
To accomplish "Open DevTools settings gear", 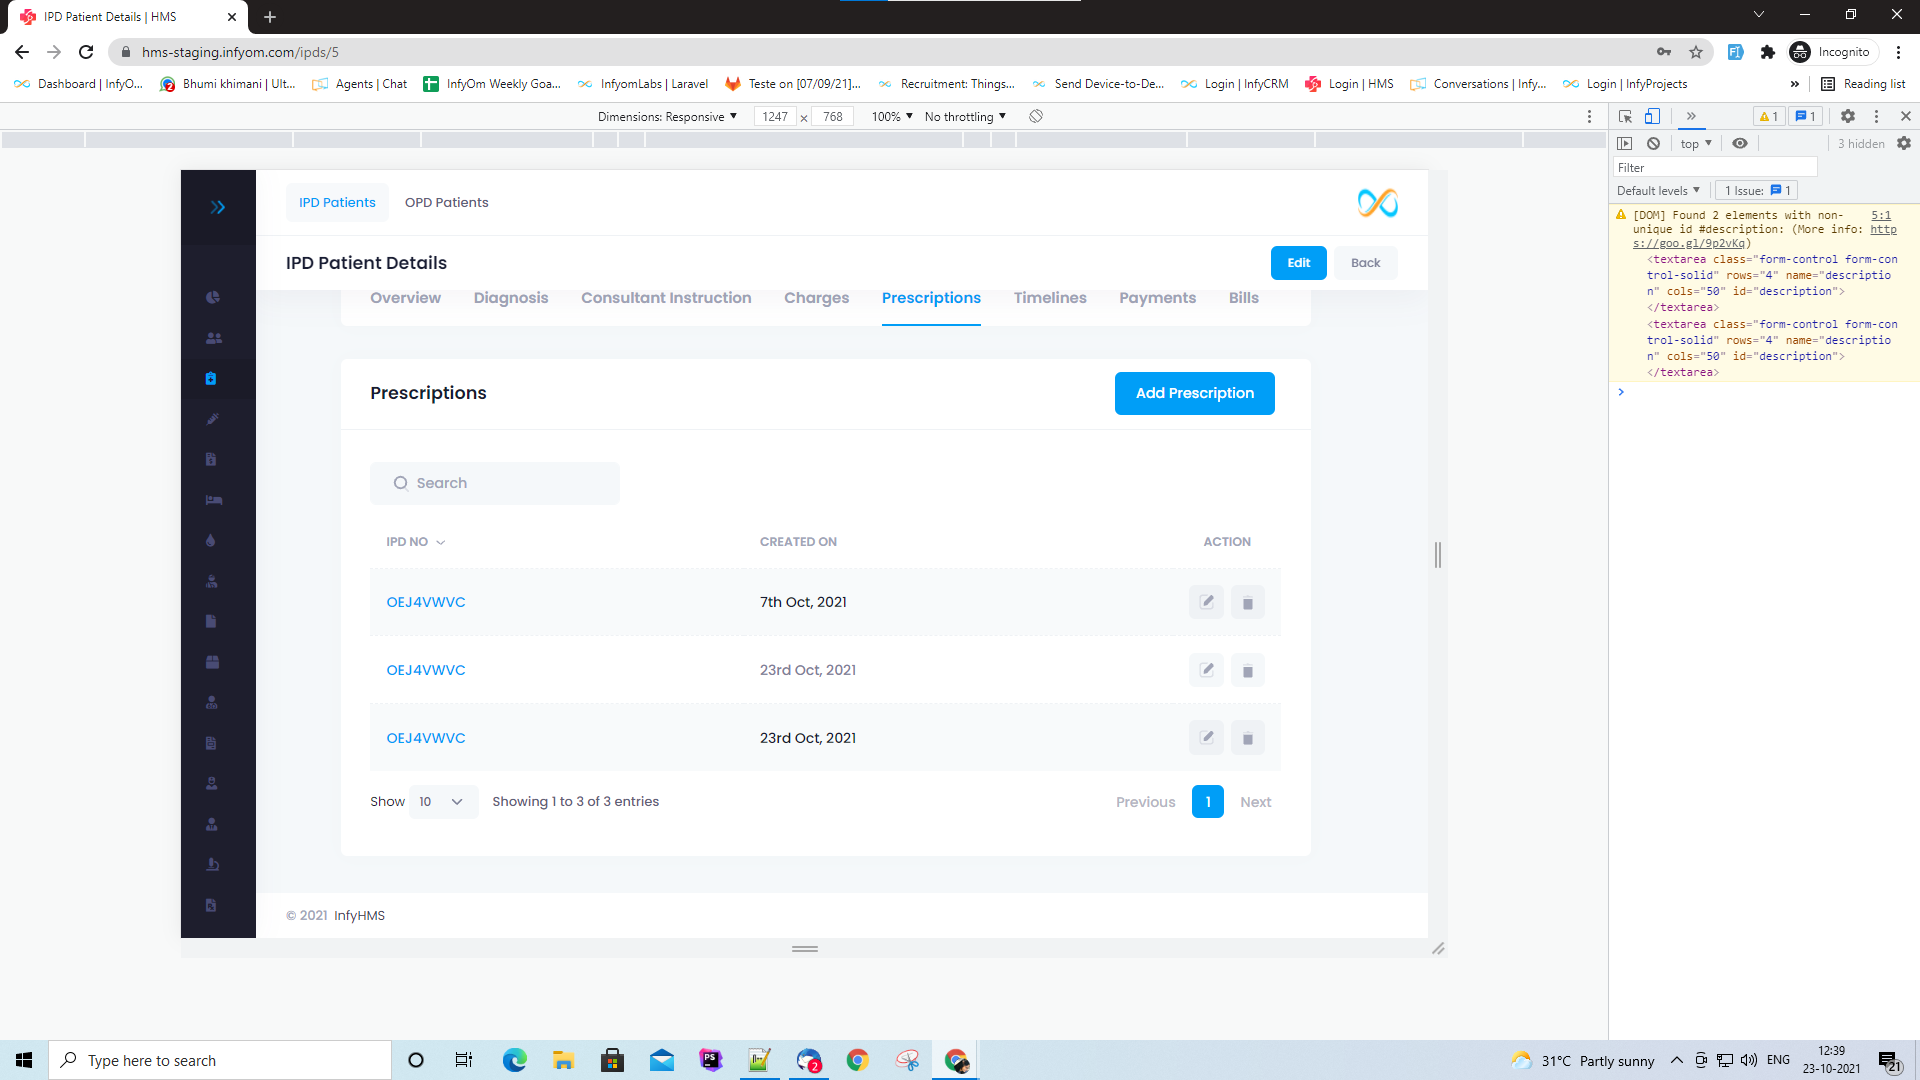I will (x=1848, y=116).
